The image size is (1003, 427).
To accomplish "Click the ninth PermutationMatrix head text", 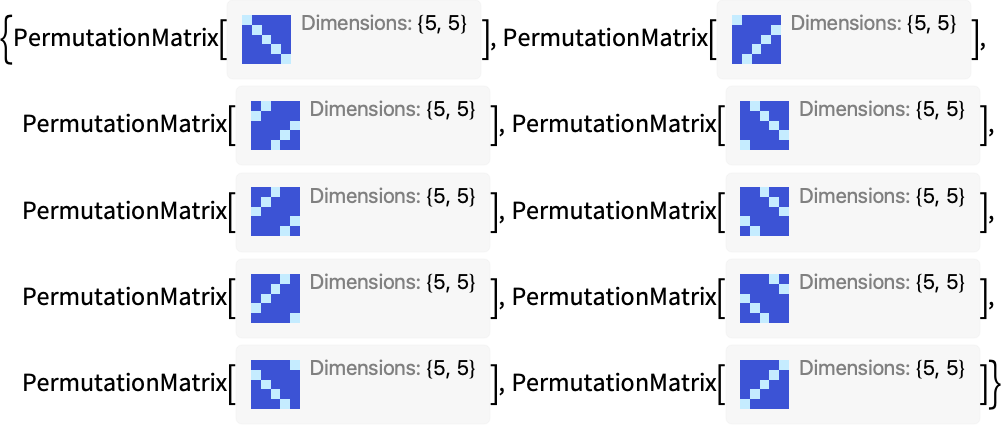I will coord(125,384).
